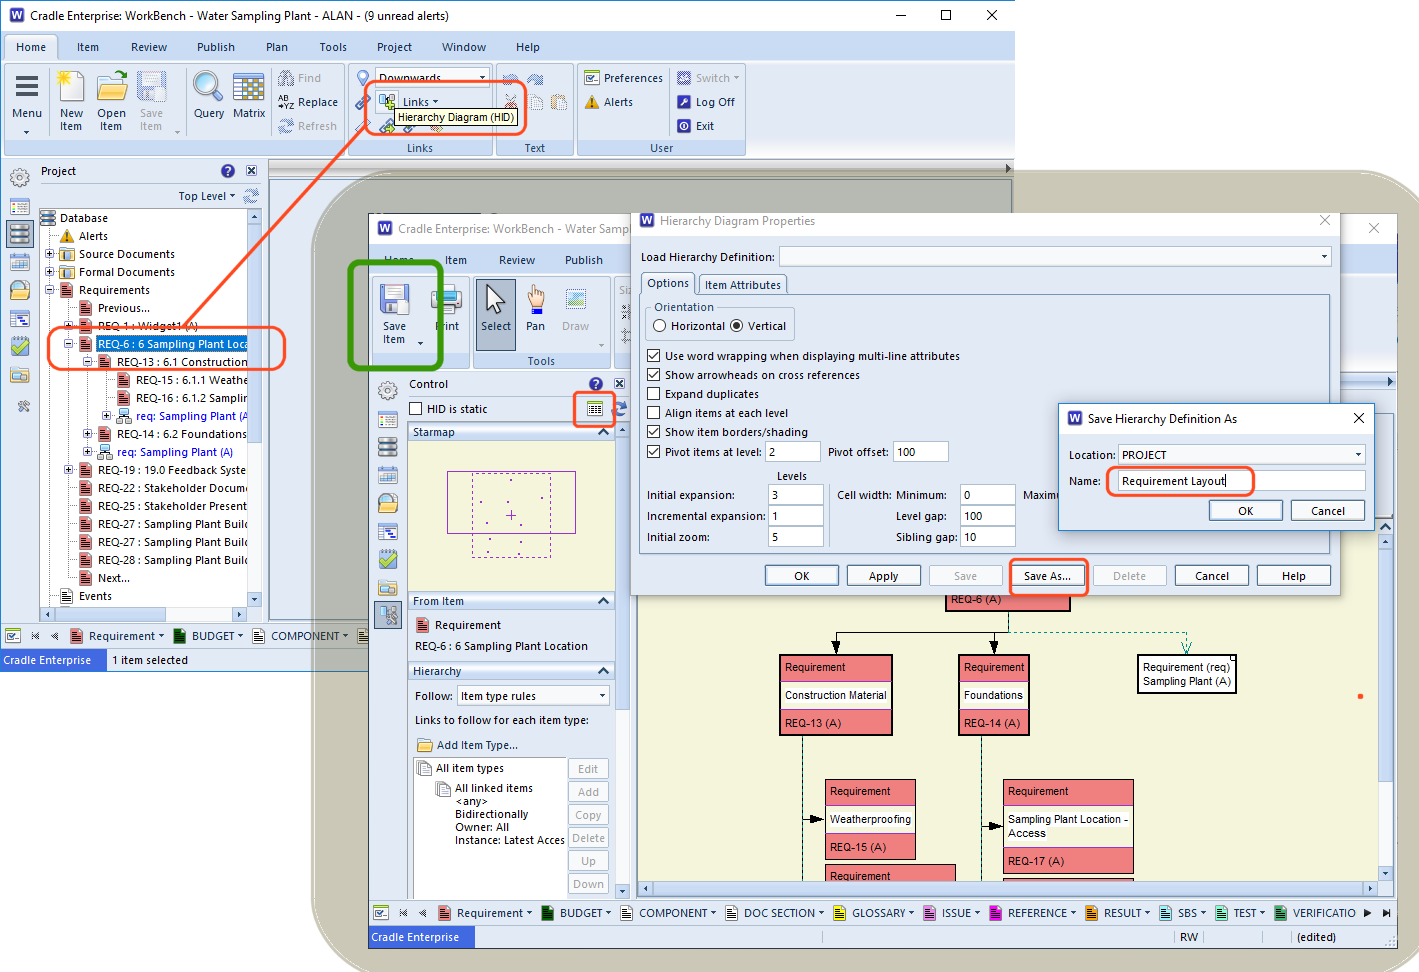
Task: Click Exit in User group
Action: click(695, 126)
